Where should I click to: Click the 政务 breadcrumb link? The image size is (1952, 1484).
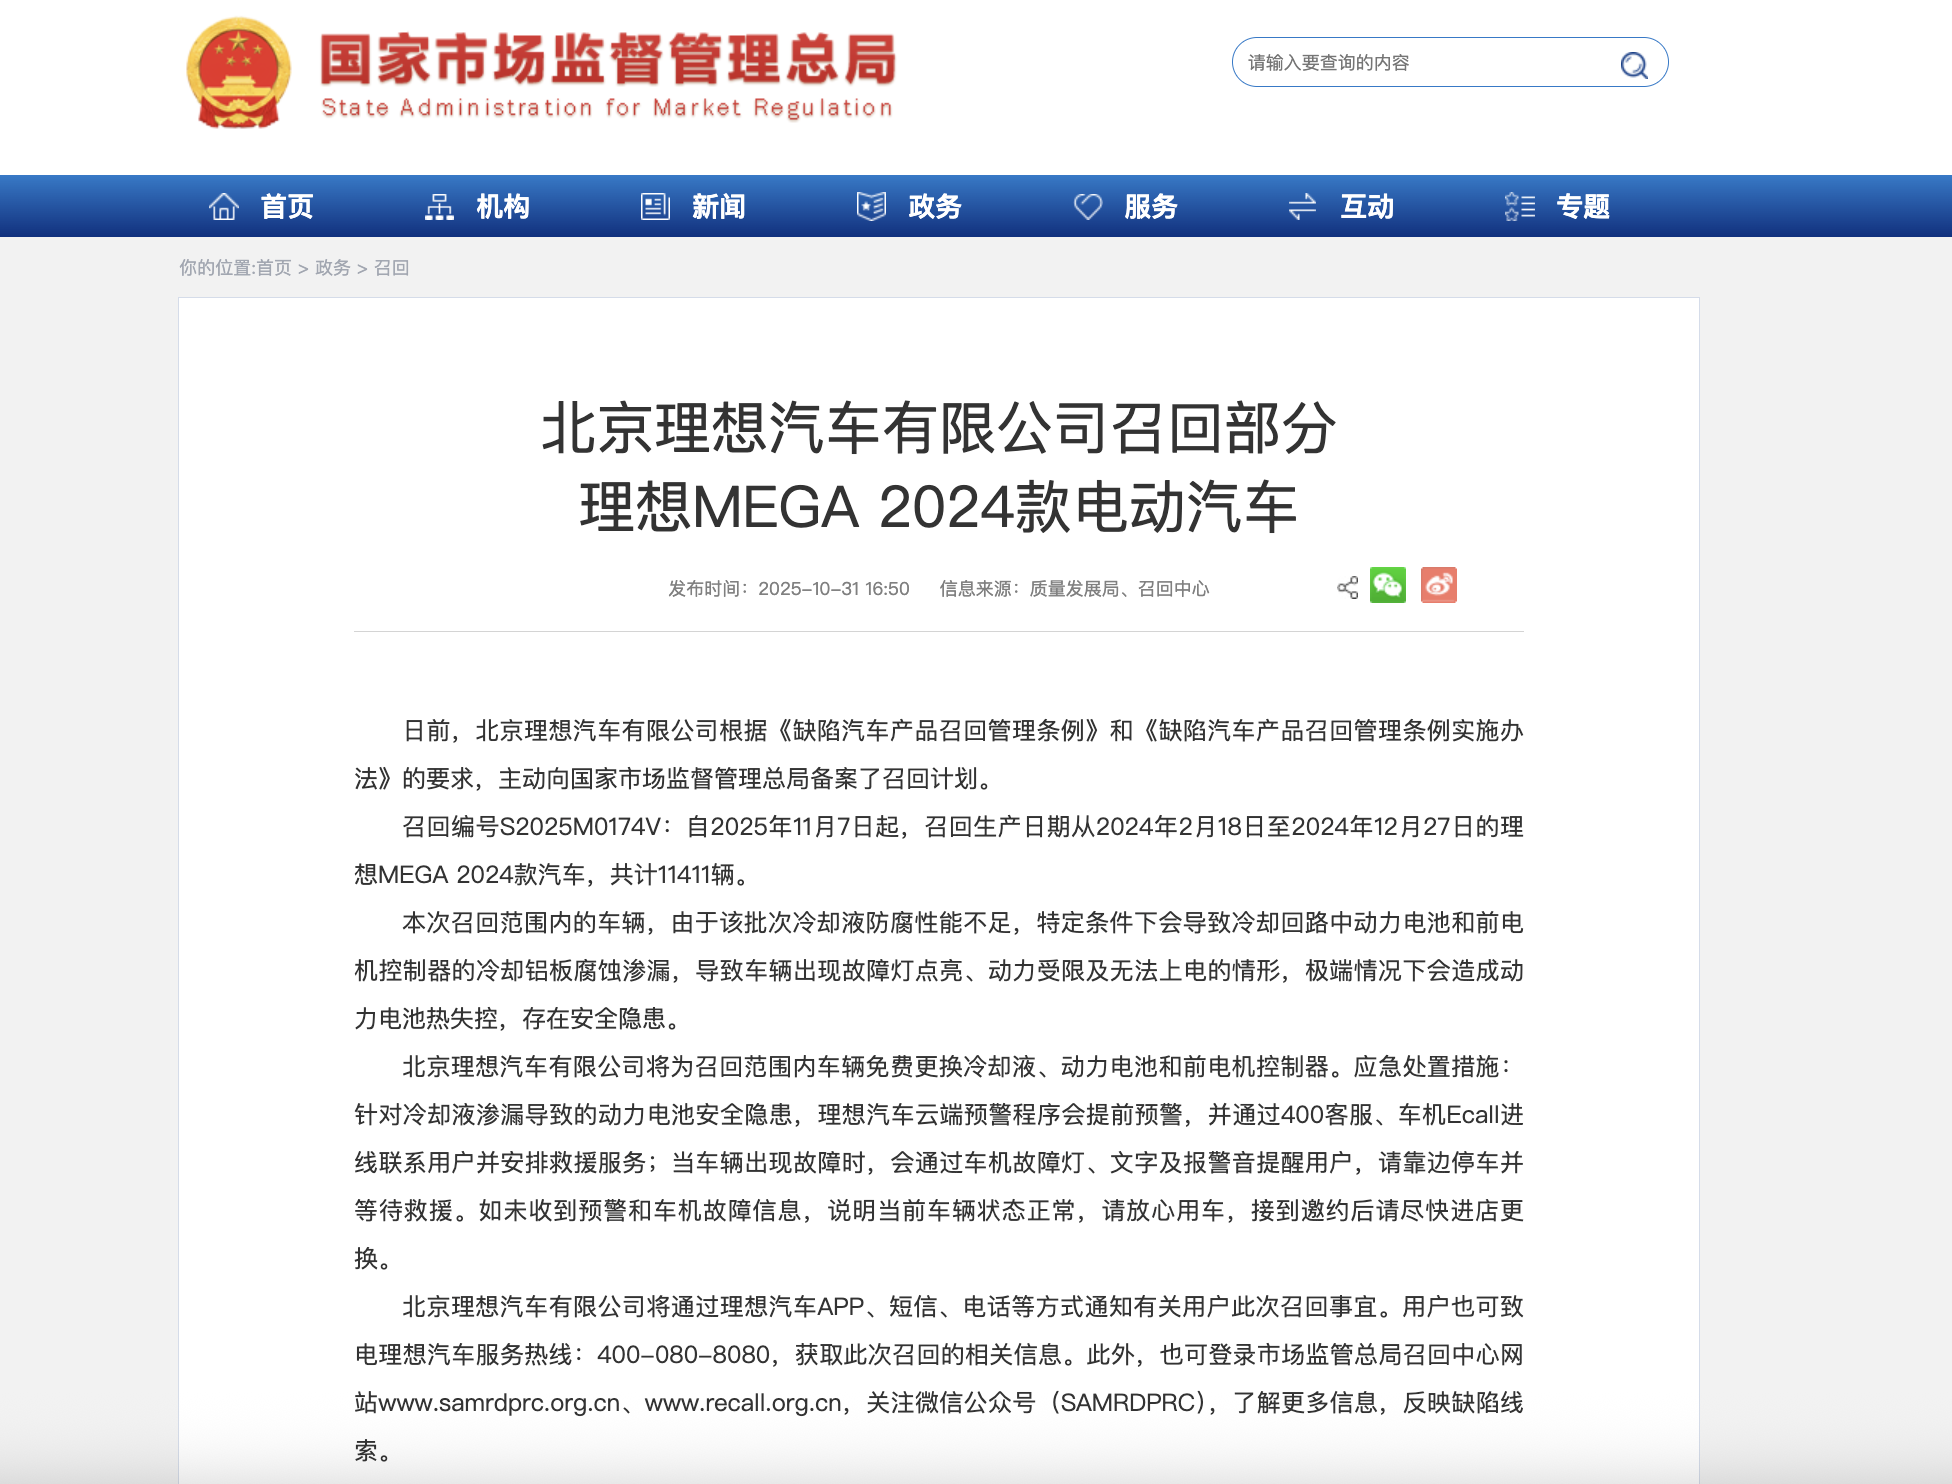click(333, 268)
